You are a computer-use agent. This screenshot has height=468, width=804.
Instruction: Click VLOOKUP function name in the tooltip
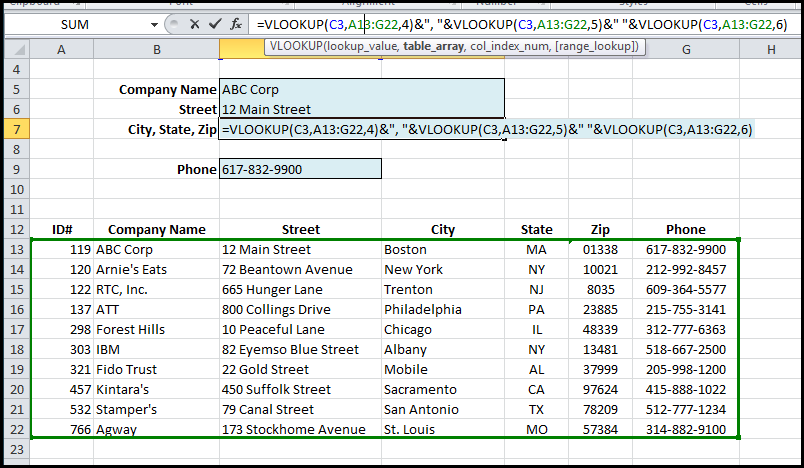296,47
